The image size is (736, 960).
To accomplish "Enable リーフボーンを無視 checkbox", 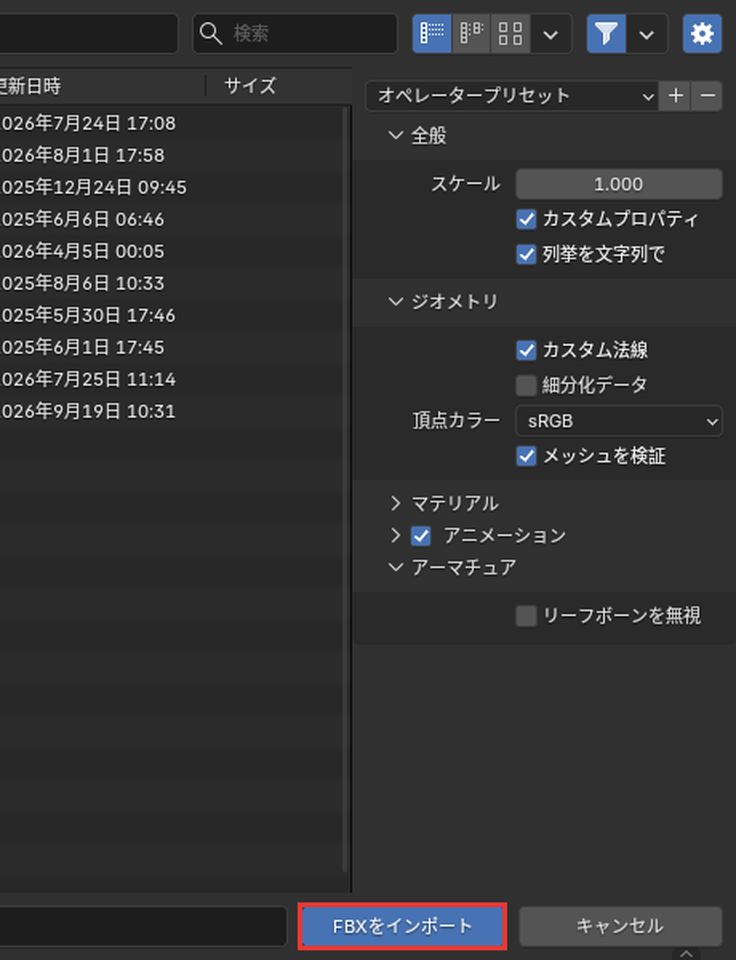I will 526,616.
